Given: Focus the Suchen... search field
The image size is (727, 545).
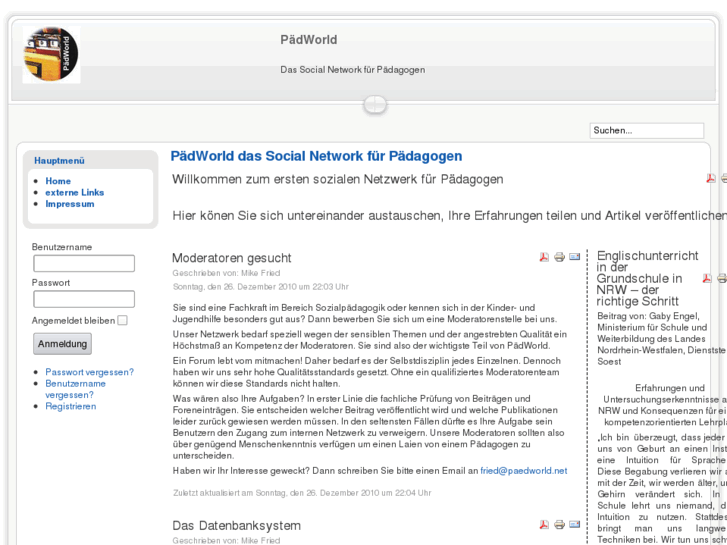Looking at the screenshot, I should (647, 130).
